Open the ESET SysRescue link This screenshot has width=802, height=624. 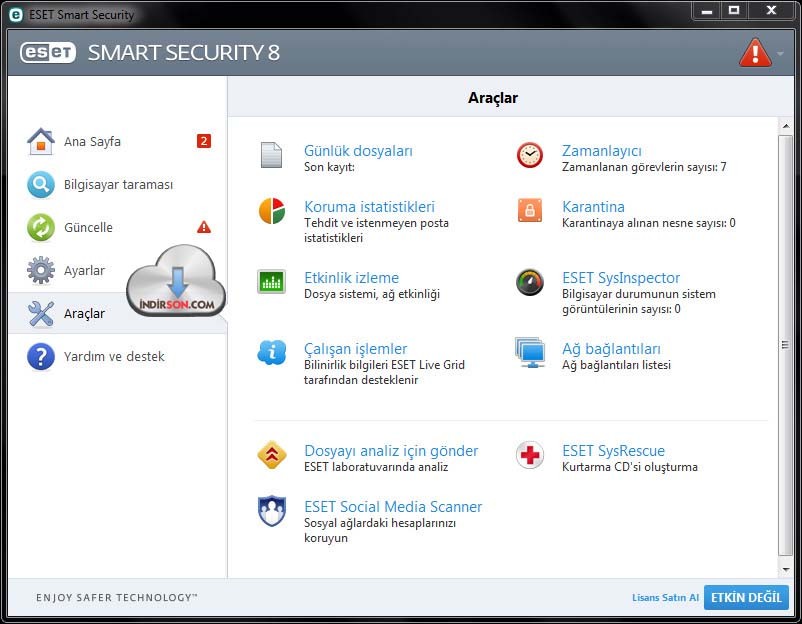pos(613,451)
